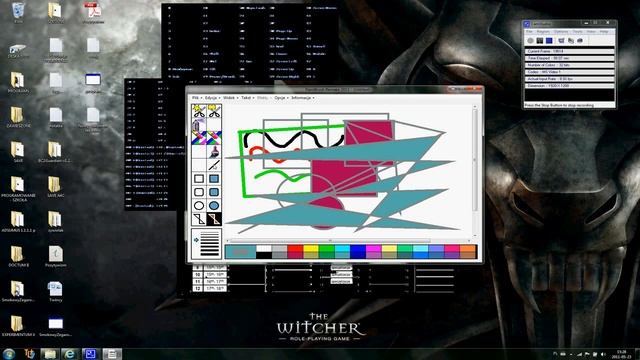Select the right scissors cut tool
Screen dimensions: 640x360
(214, 111)
